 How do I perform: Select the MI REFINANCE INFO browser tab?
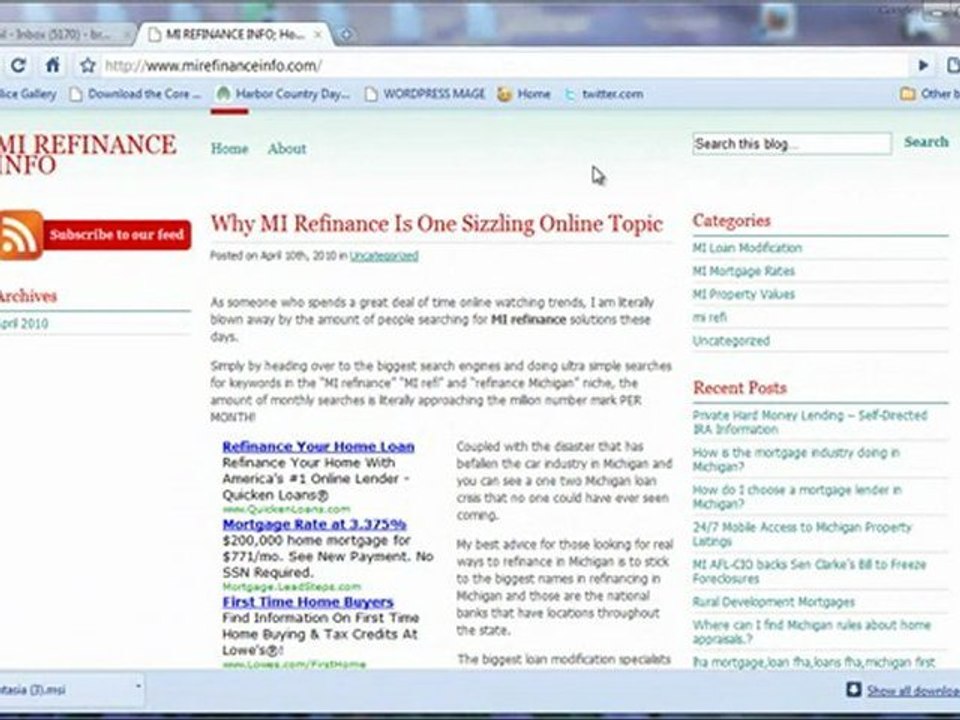(x=236, y=35)
